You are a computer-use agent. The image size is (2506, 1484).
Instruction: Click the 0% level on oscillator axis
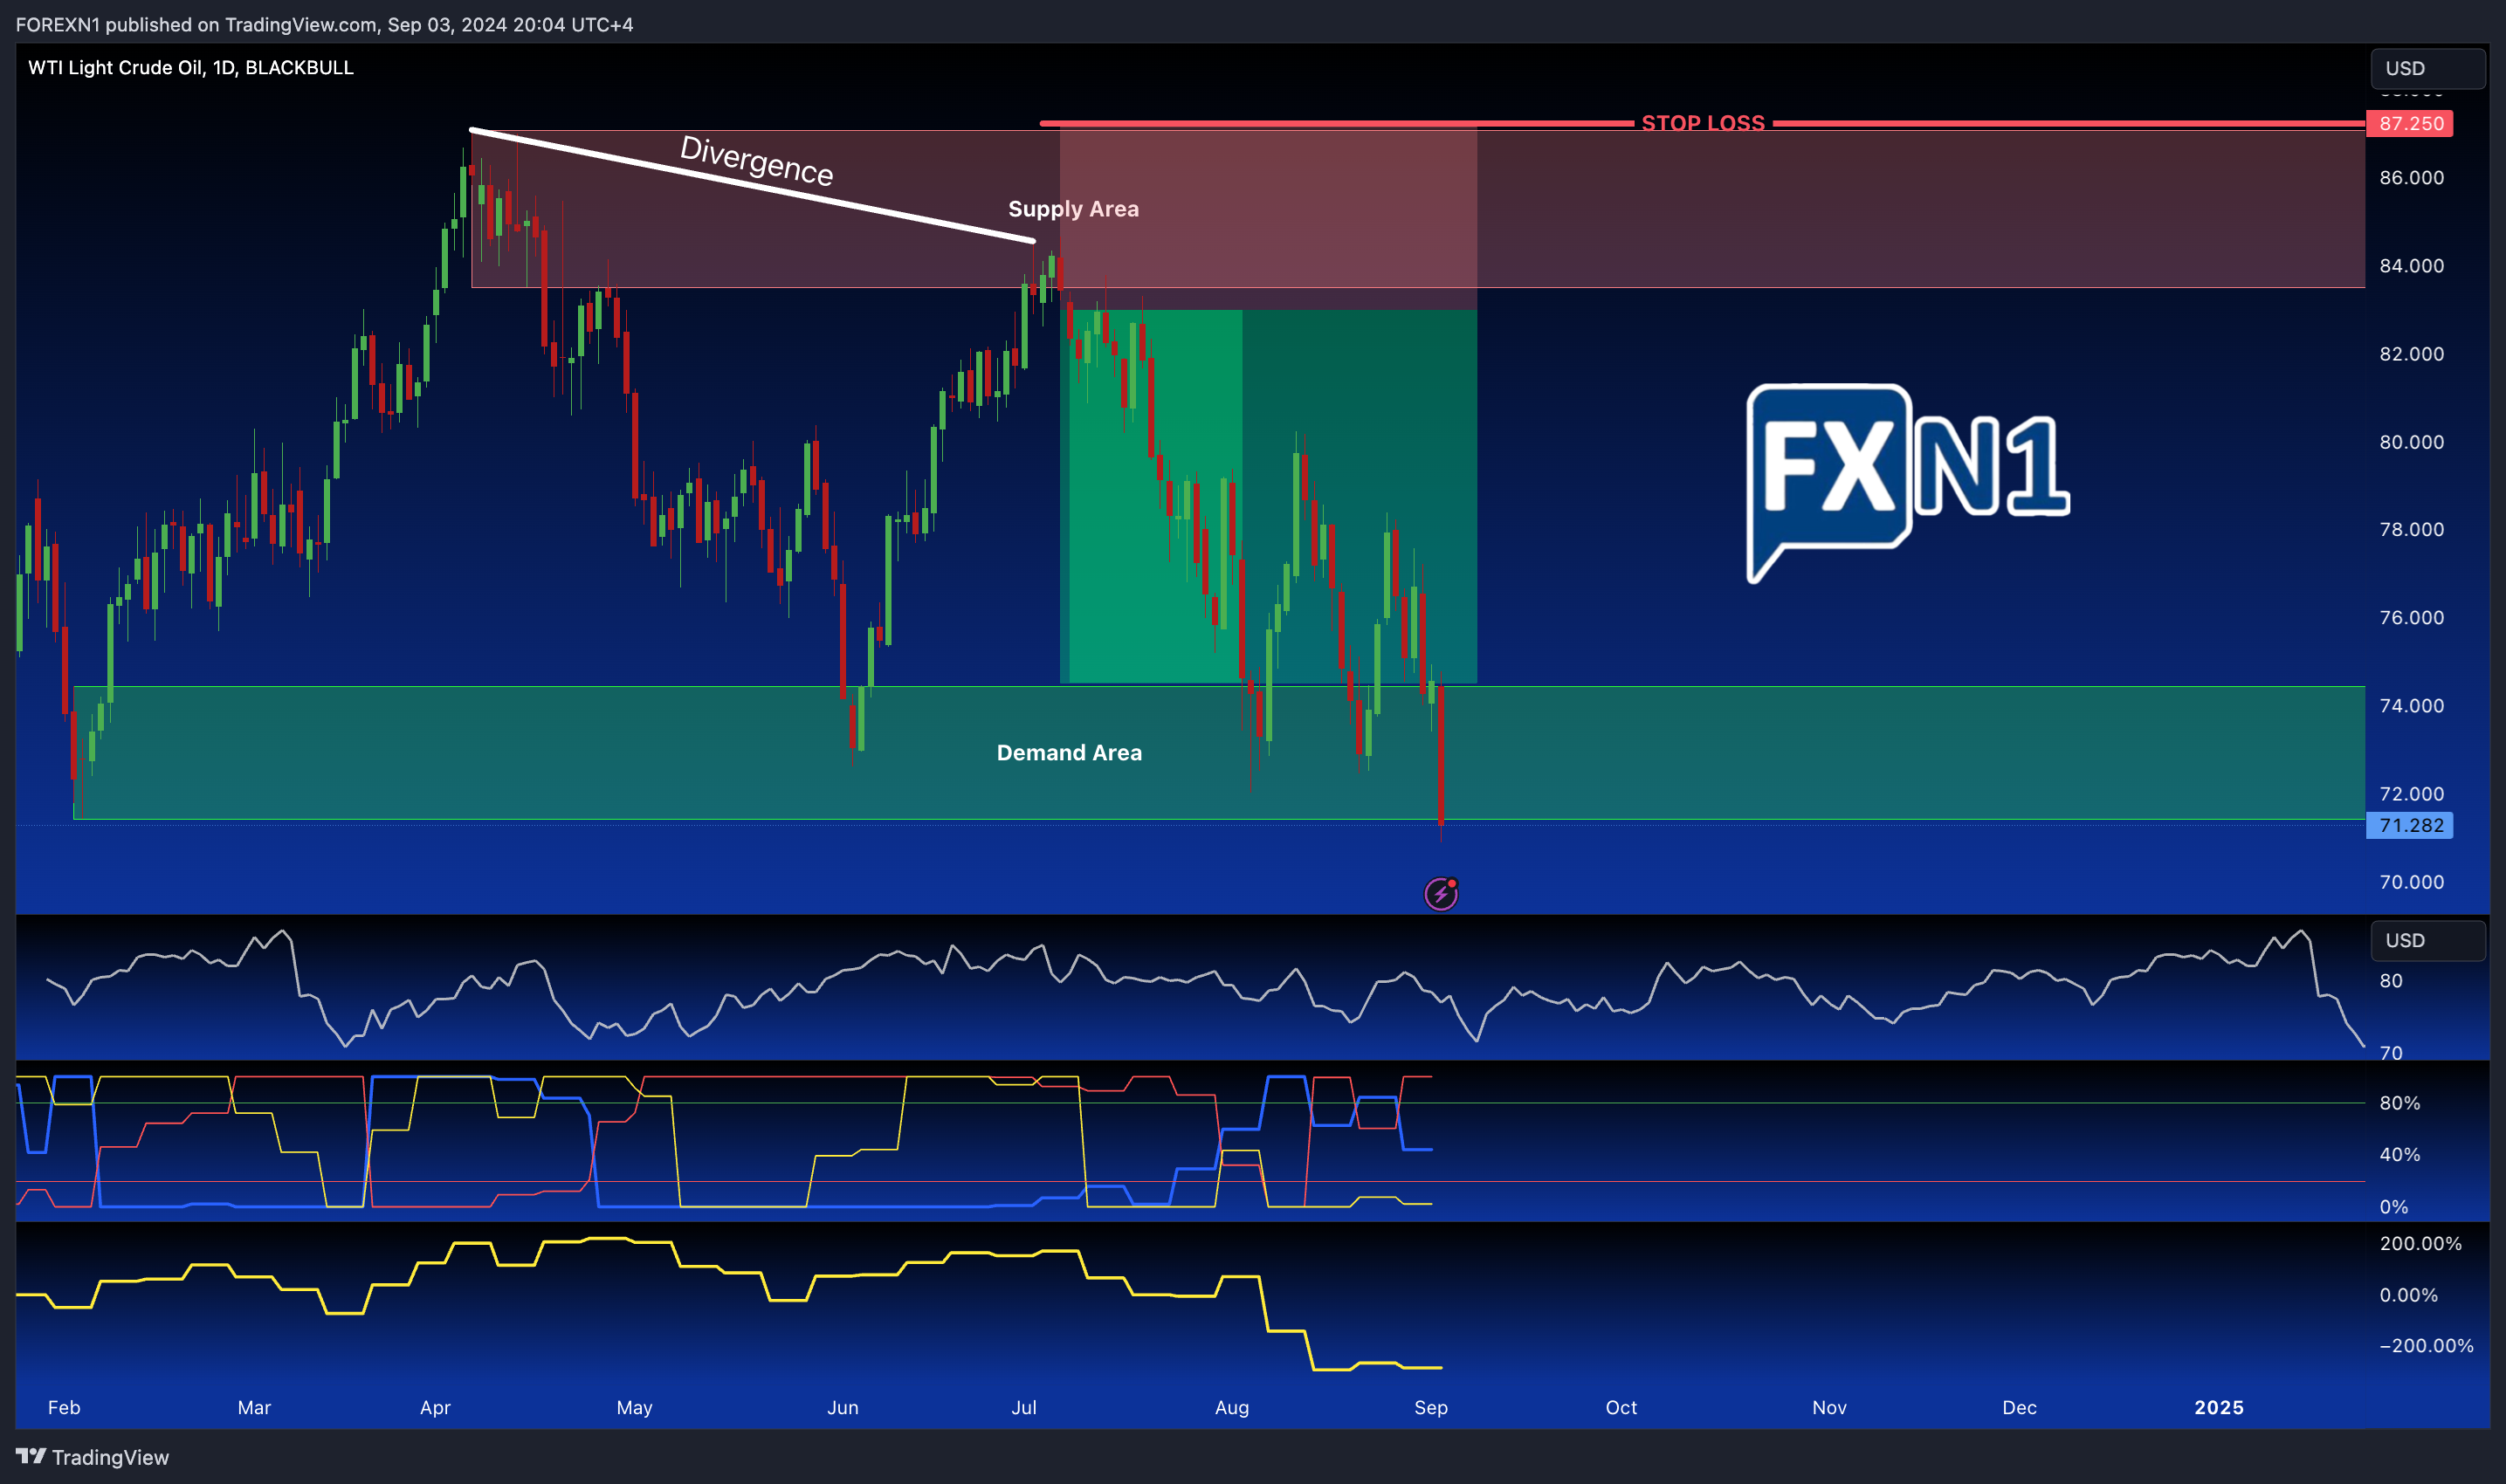(x=2393, y=1207)
